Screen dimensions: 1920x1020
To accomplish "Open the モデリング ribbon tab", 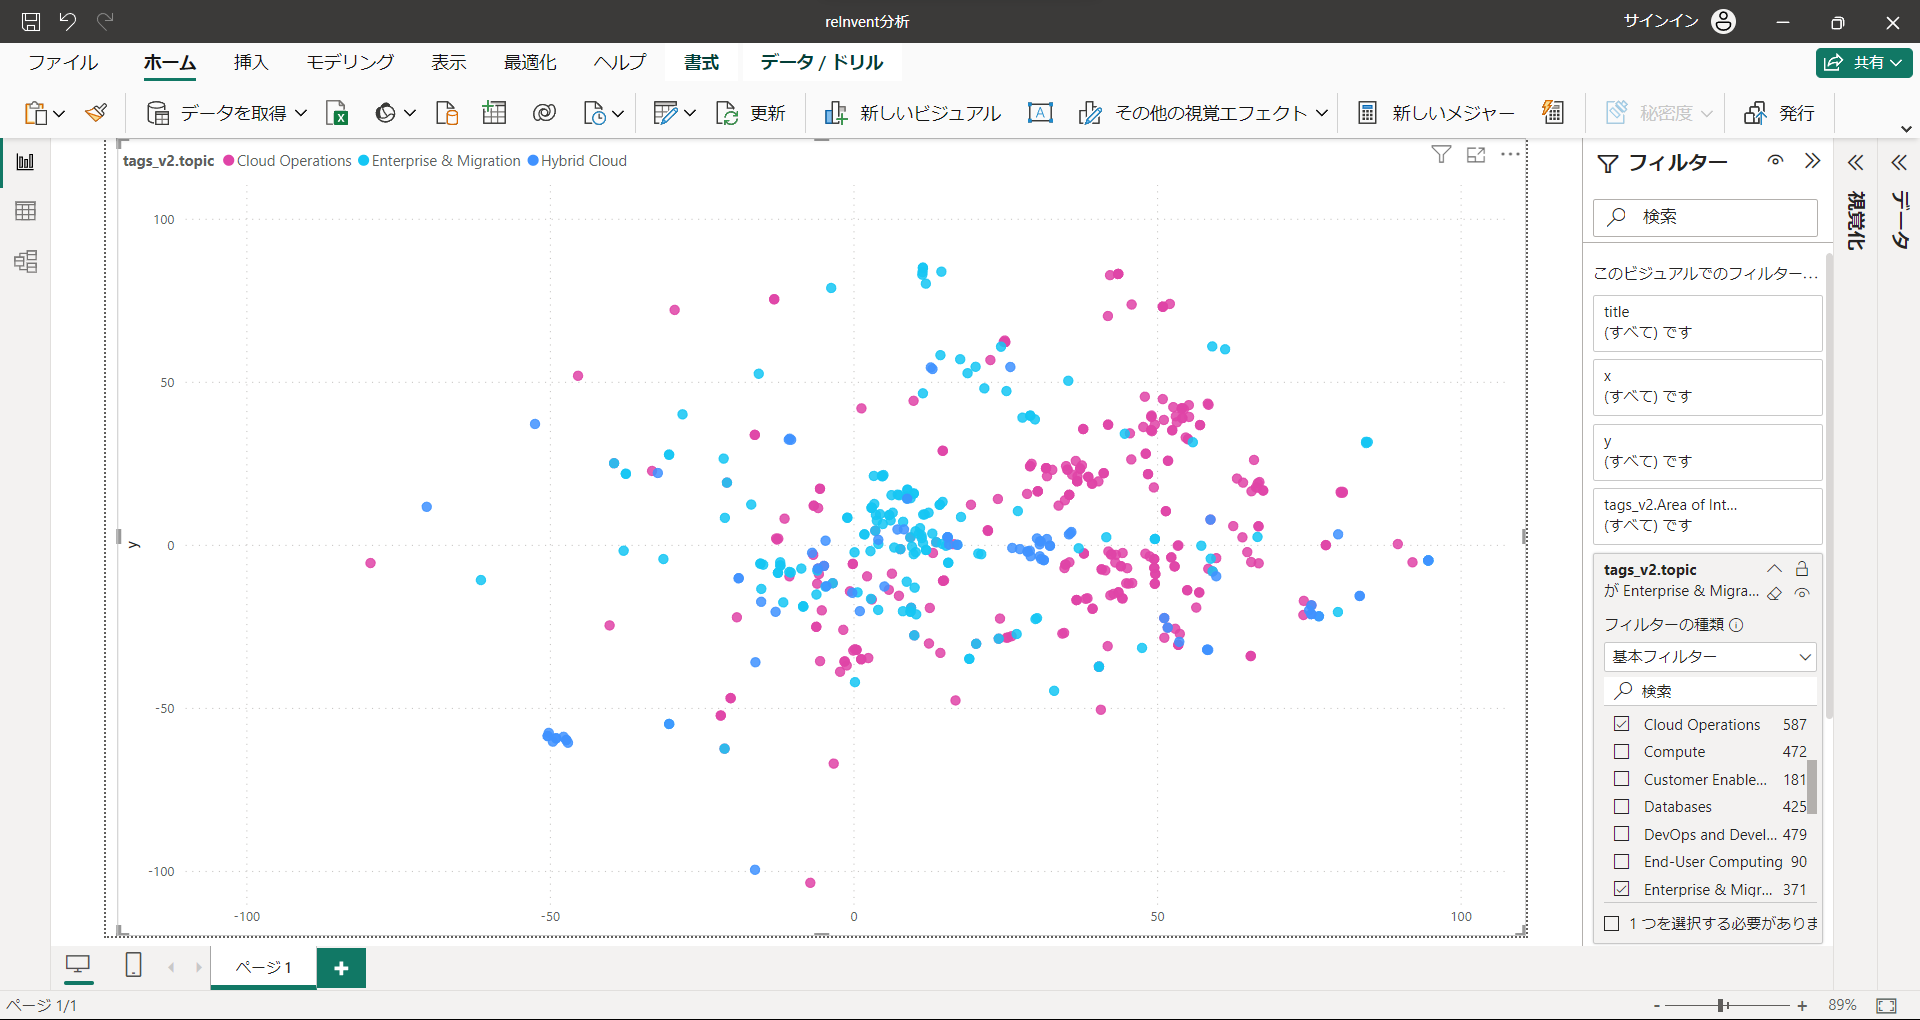I will tap(350, 62).
